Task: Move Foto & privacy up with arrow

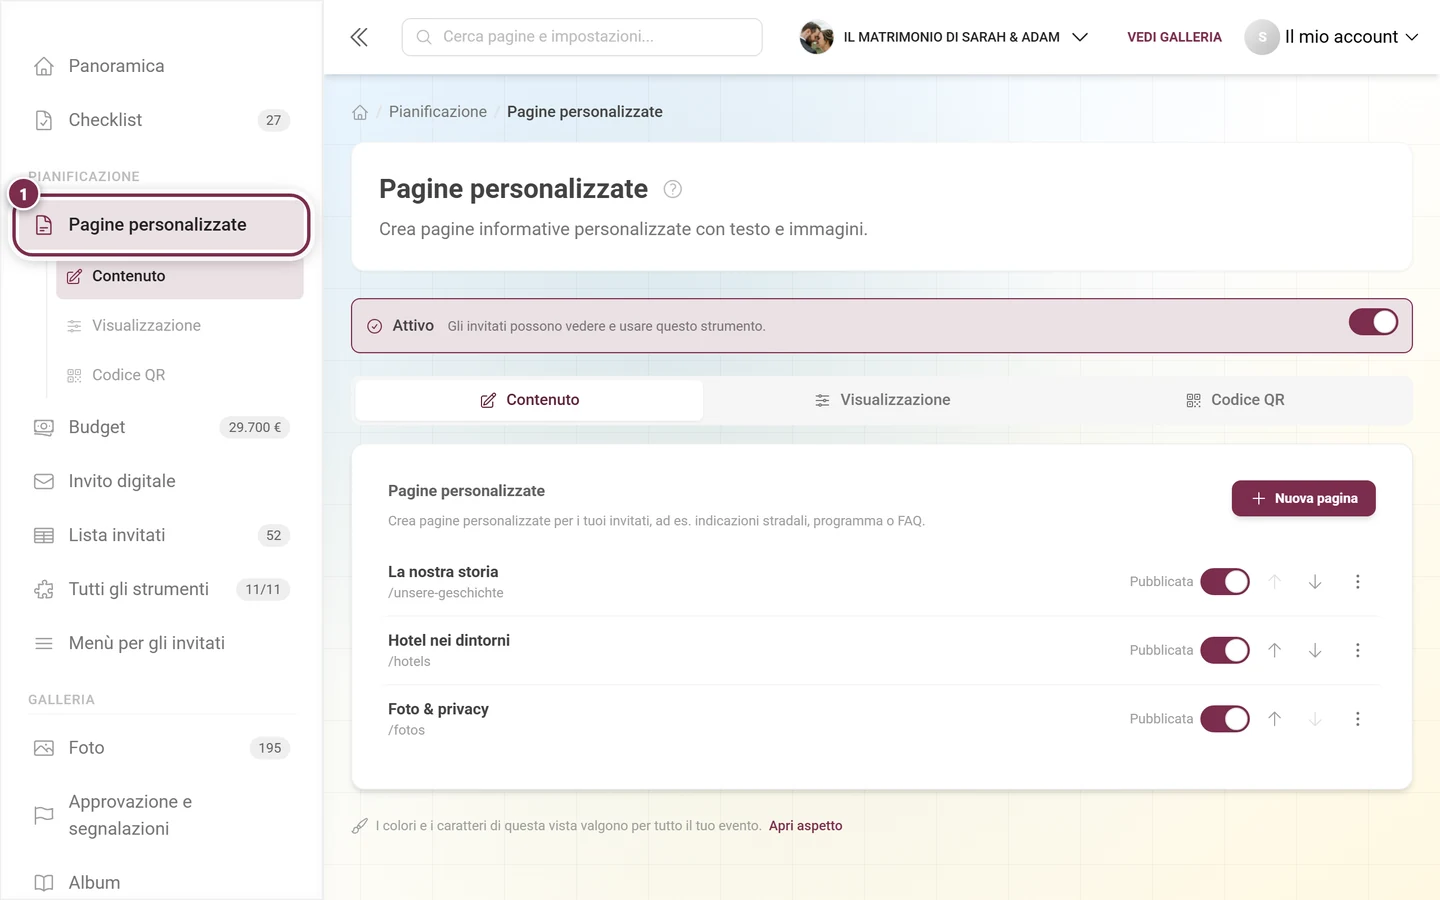Action: (x=1275, y=719)
